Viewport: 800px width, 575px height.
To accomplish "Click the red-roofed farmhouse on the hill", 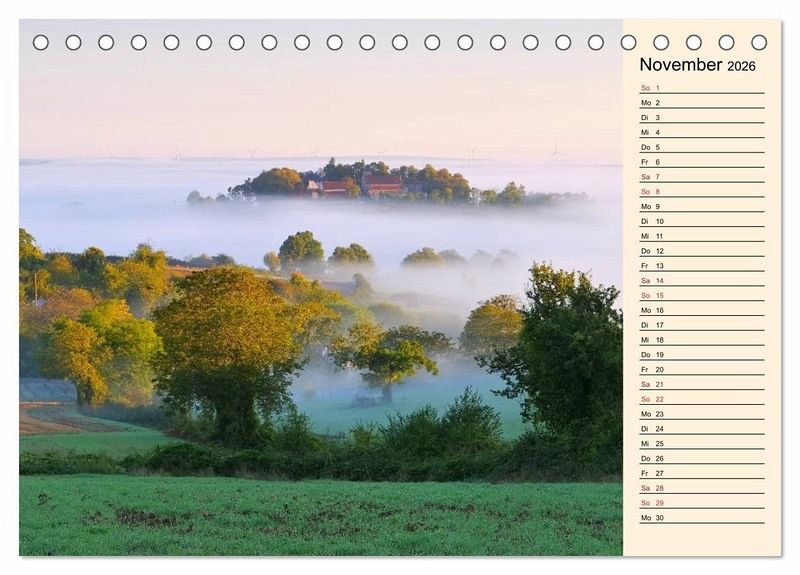I will (x=382, y=185).
